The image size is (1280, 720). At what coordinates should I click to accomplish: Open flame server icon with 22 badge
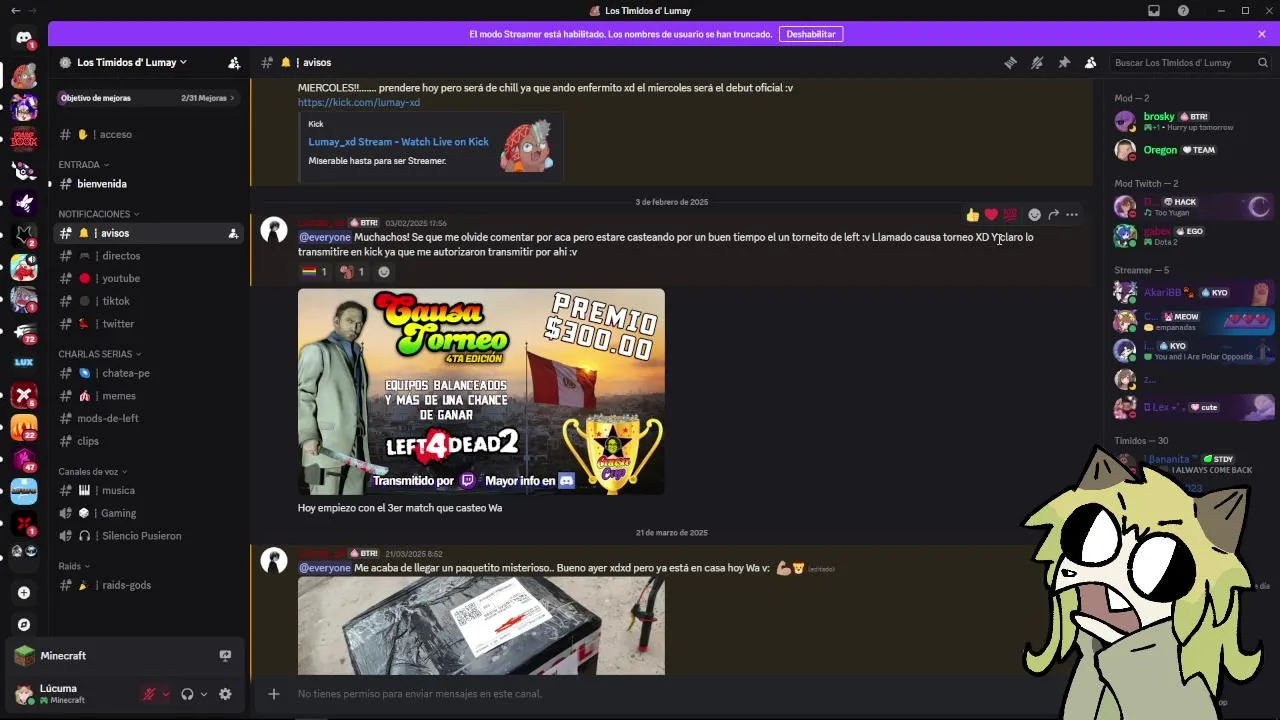pyautogui.click(x=24, y=427)
